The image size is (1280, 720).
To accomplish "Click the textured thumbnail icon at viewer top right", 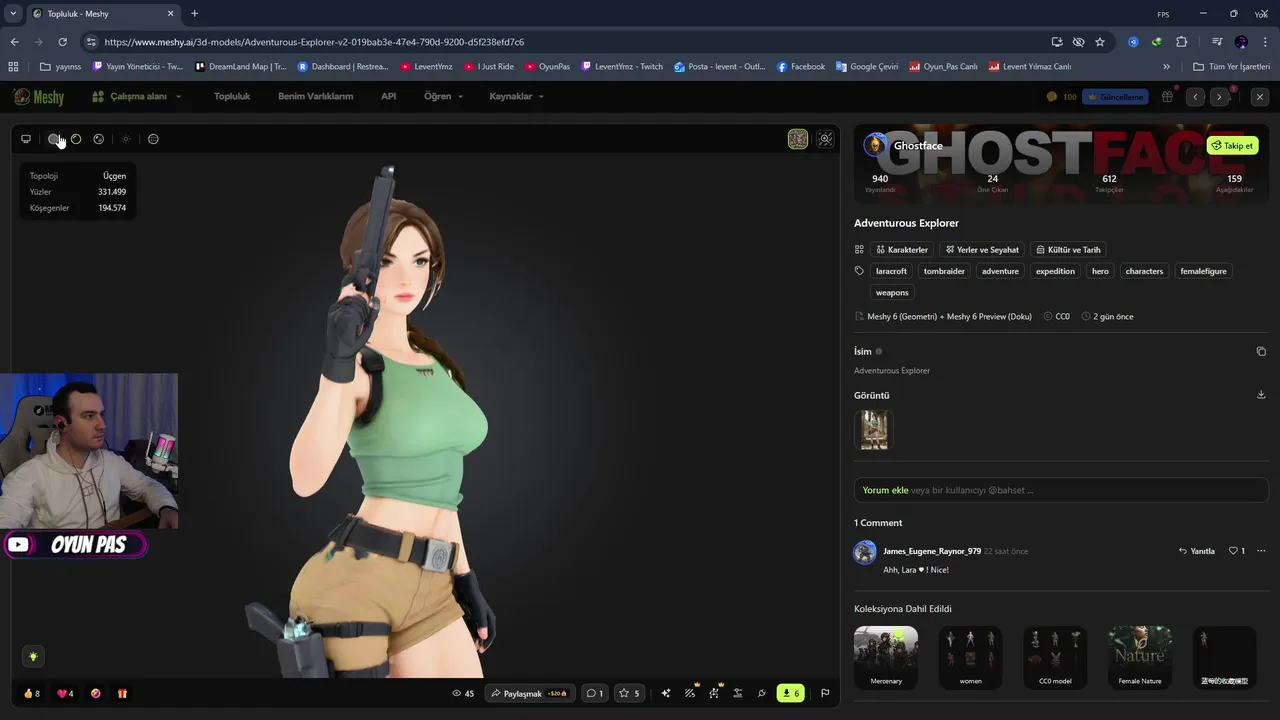I will (798, 139).
